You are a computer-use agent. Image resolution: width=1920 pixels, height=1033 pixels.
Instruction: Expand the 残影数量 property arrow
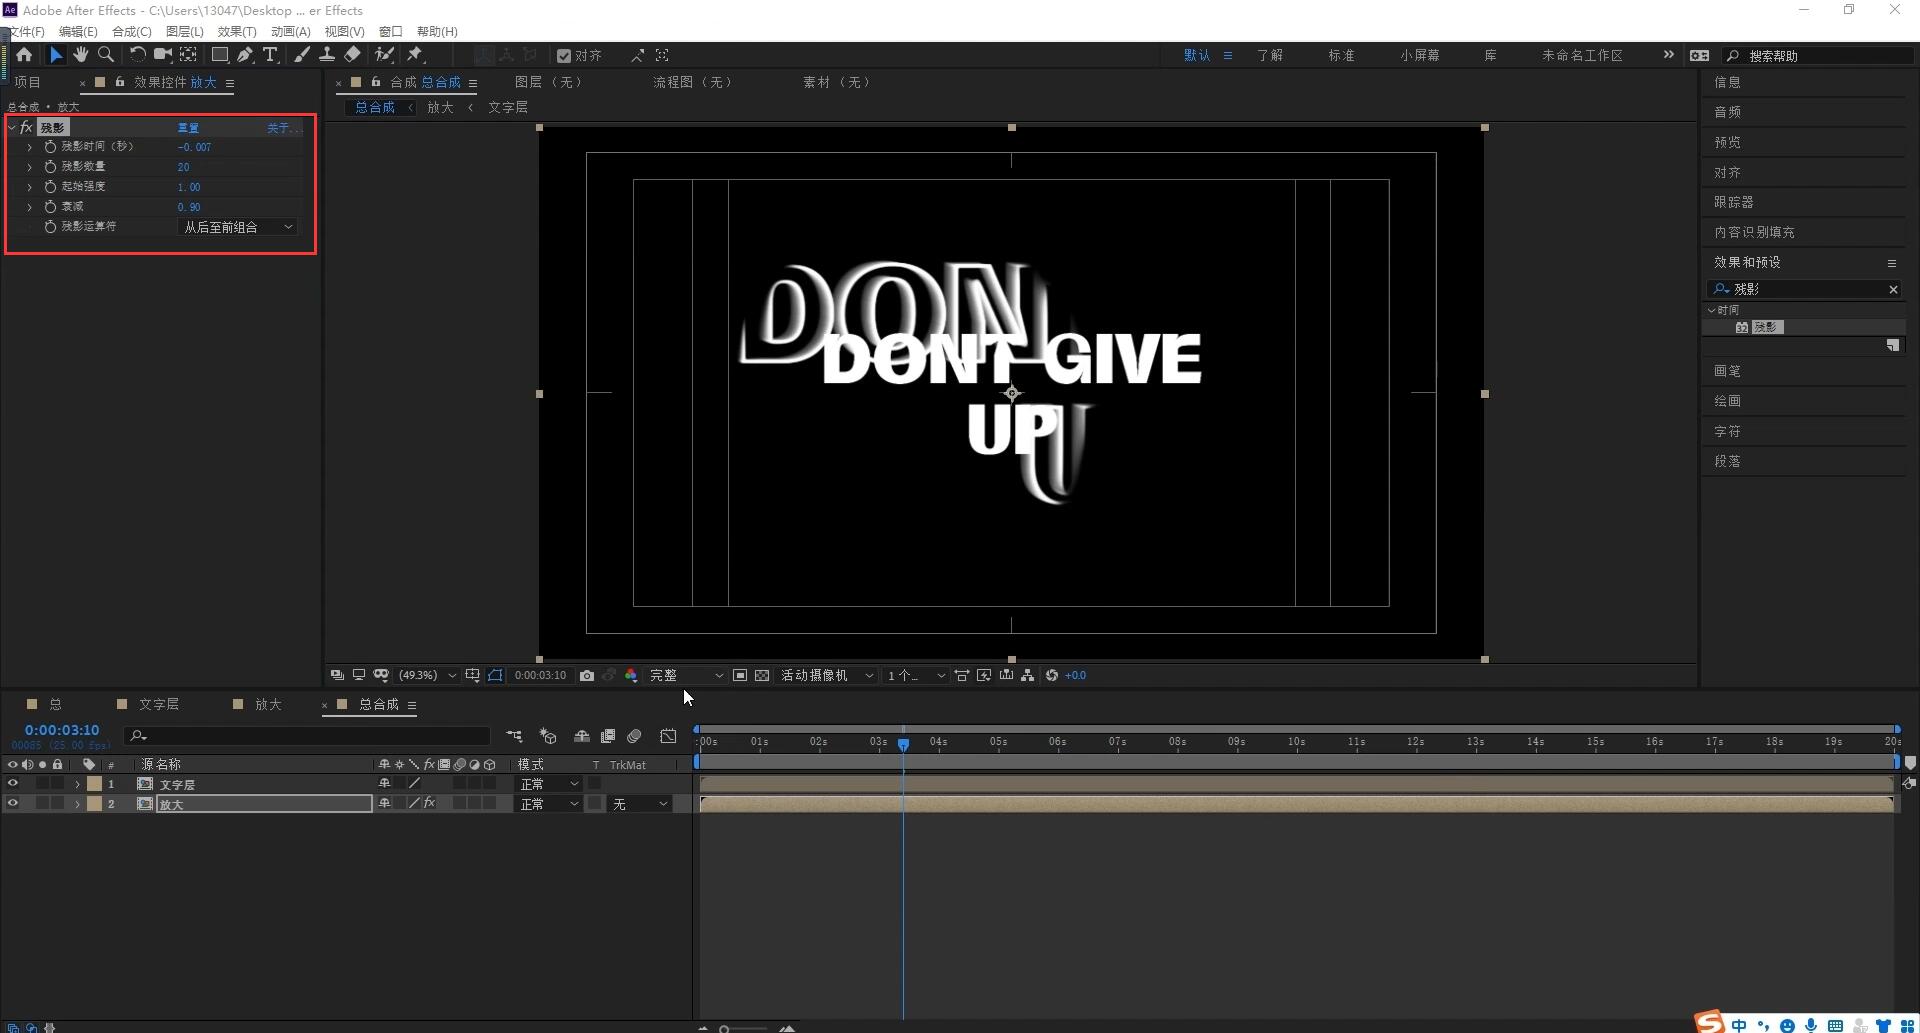coord(29,167)
